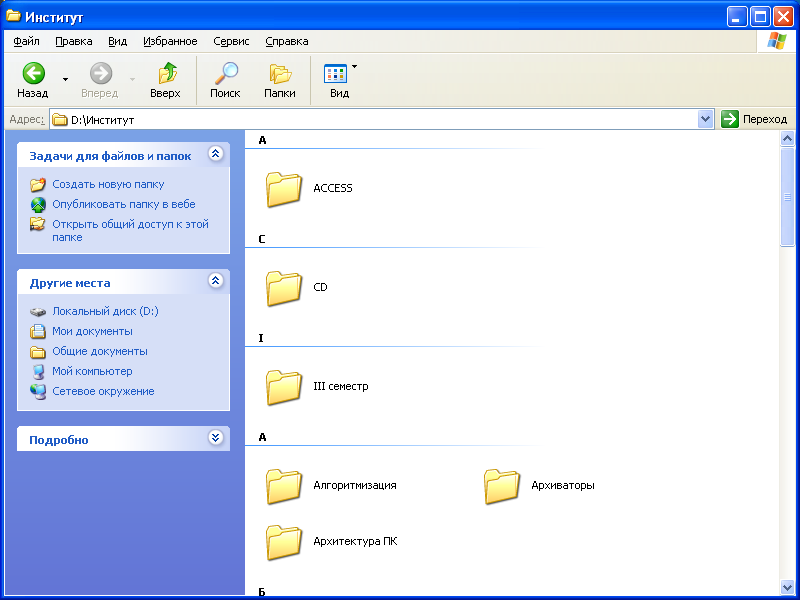Open the Справка menu
This screenshot has width=800, height=600.
[287, 41]
